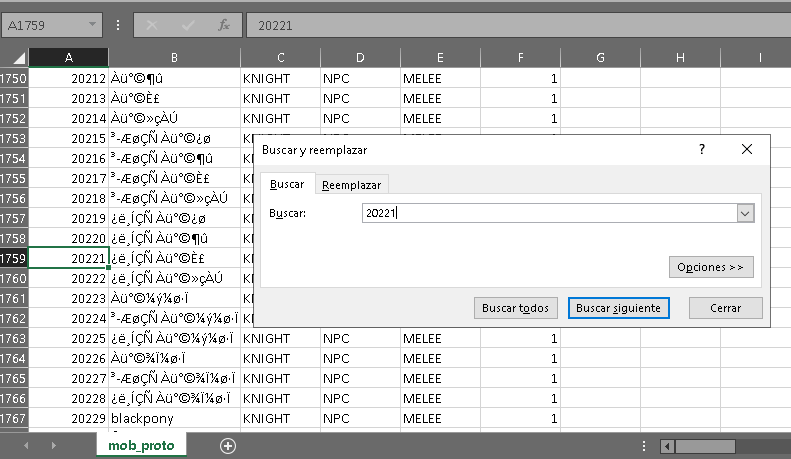Click KNIGHT cell in row 1750

click(x=280, y=79)
